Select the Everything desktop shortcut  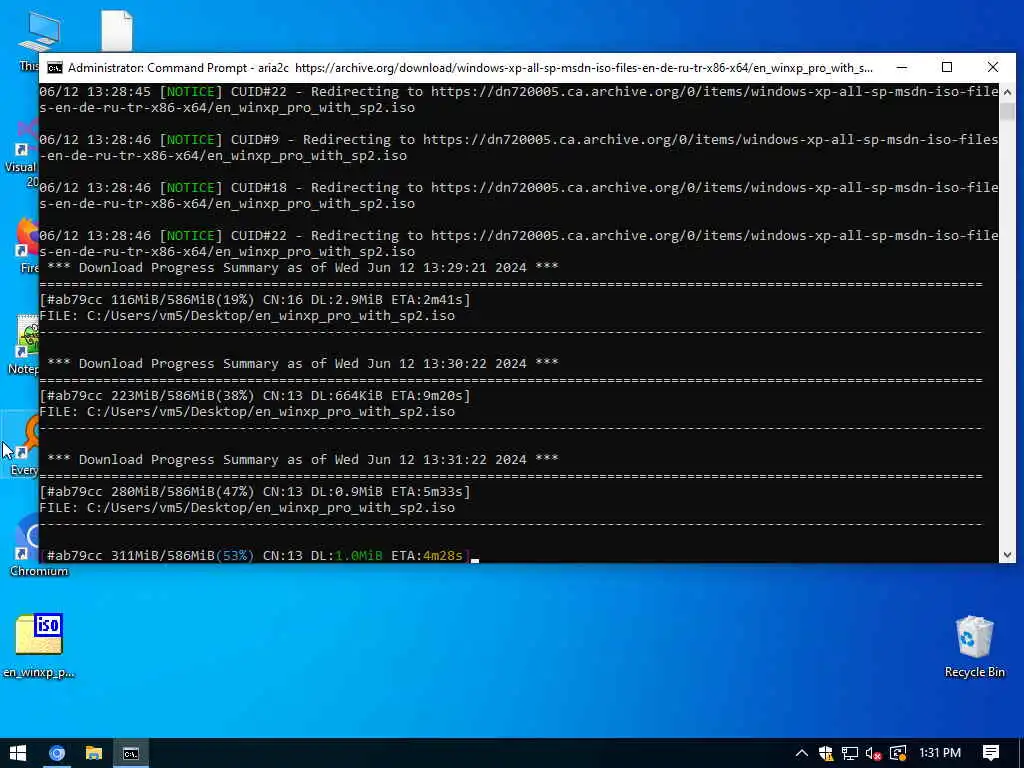tap(20, 444)
